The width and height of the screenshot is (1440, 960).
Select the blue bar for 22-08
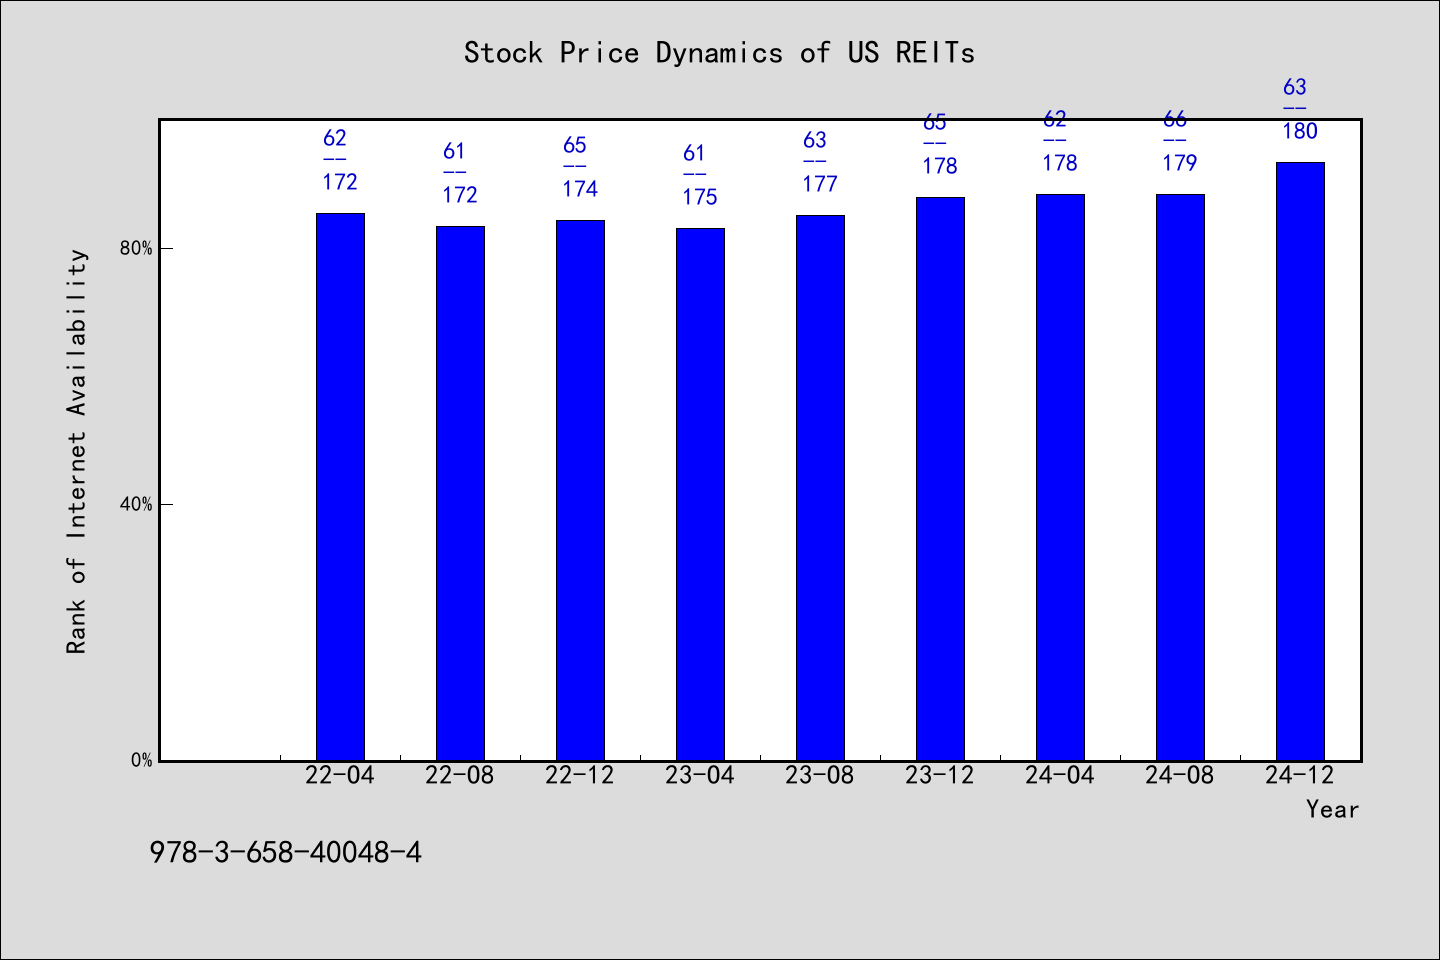tap(460, 493)
